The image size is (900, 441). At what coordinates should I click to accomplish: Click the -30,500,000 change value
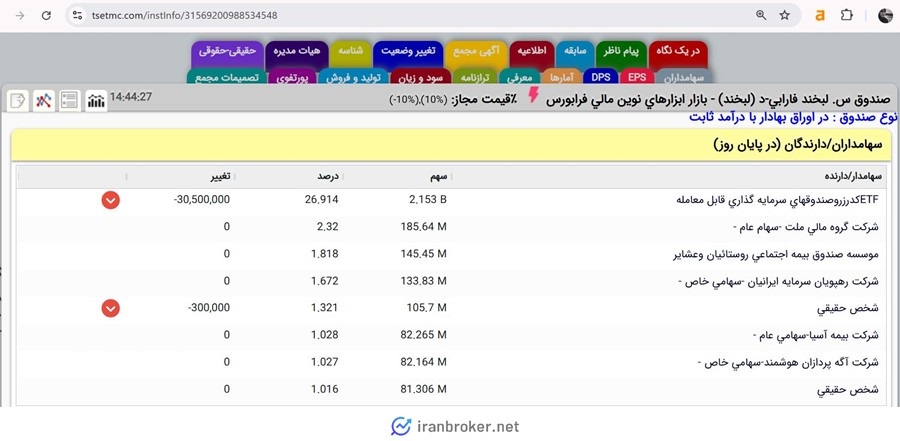[201, 200]
